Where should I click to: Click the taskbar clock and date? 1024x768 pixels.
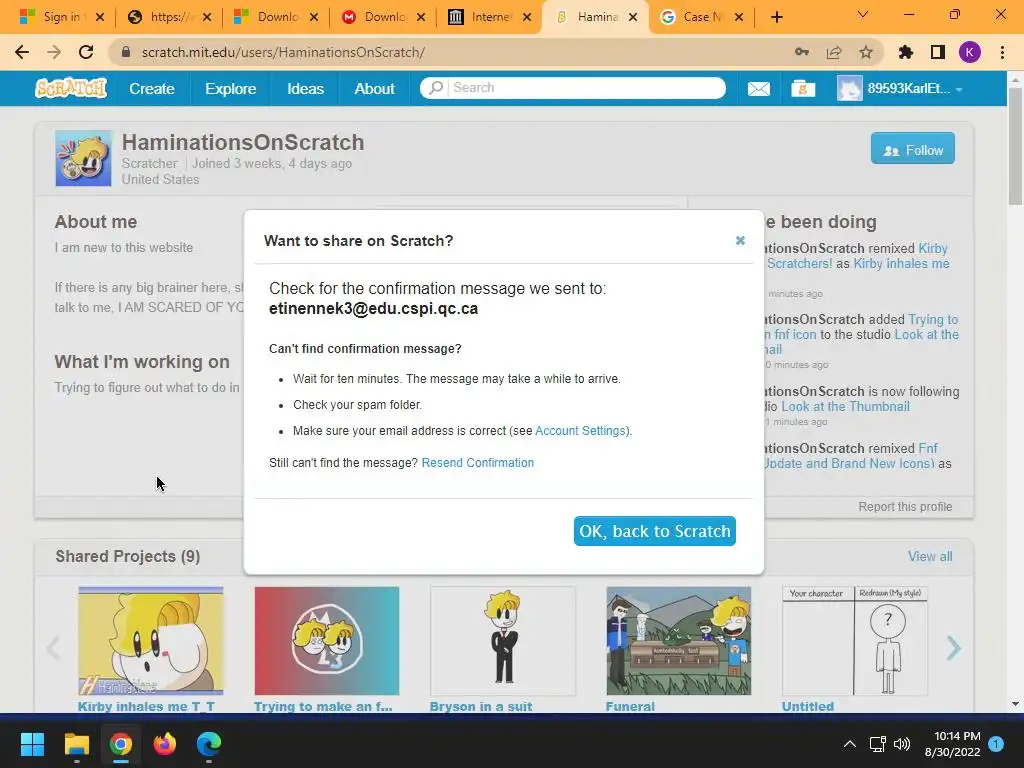point(952,744)
